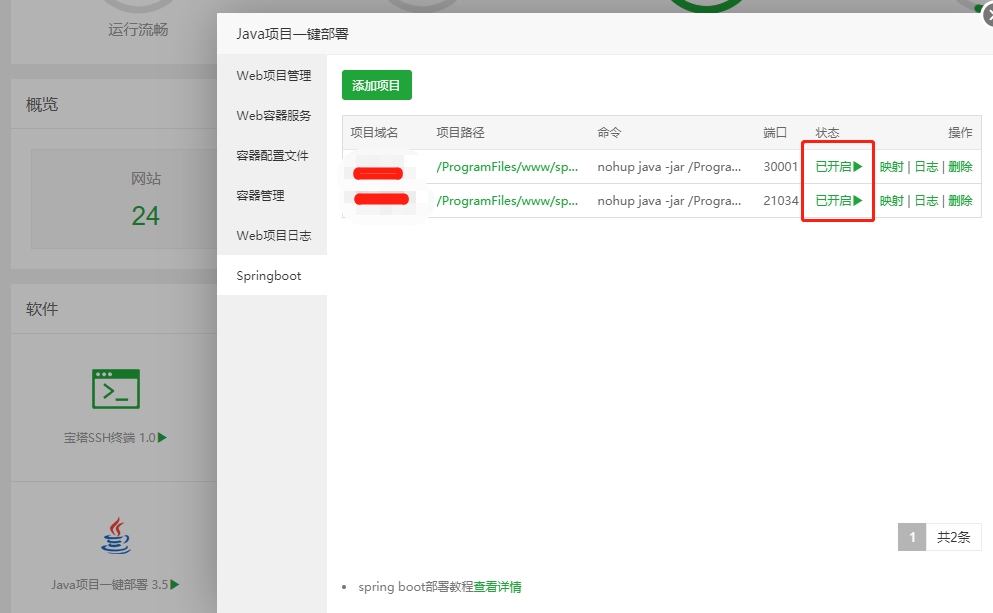
Task: Close the Java项目一键部署 dialog
Action: coord(987,15)
